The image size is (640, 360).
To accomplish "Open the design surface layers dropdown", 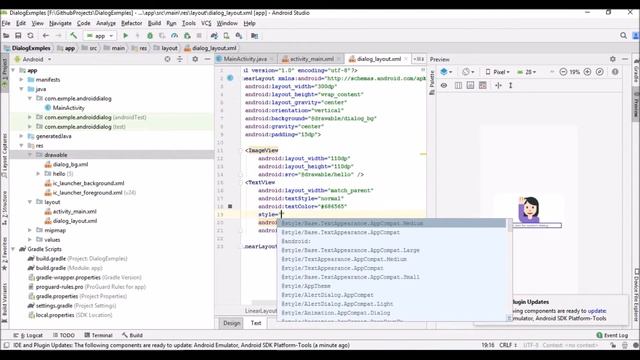I will tap(447, 72).
